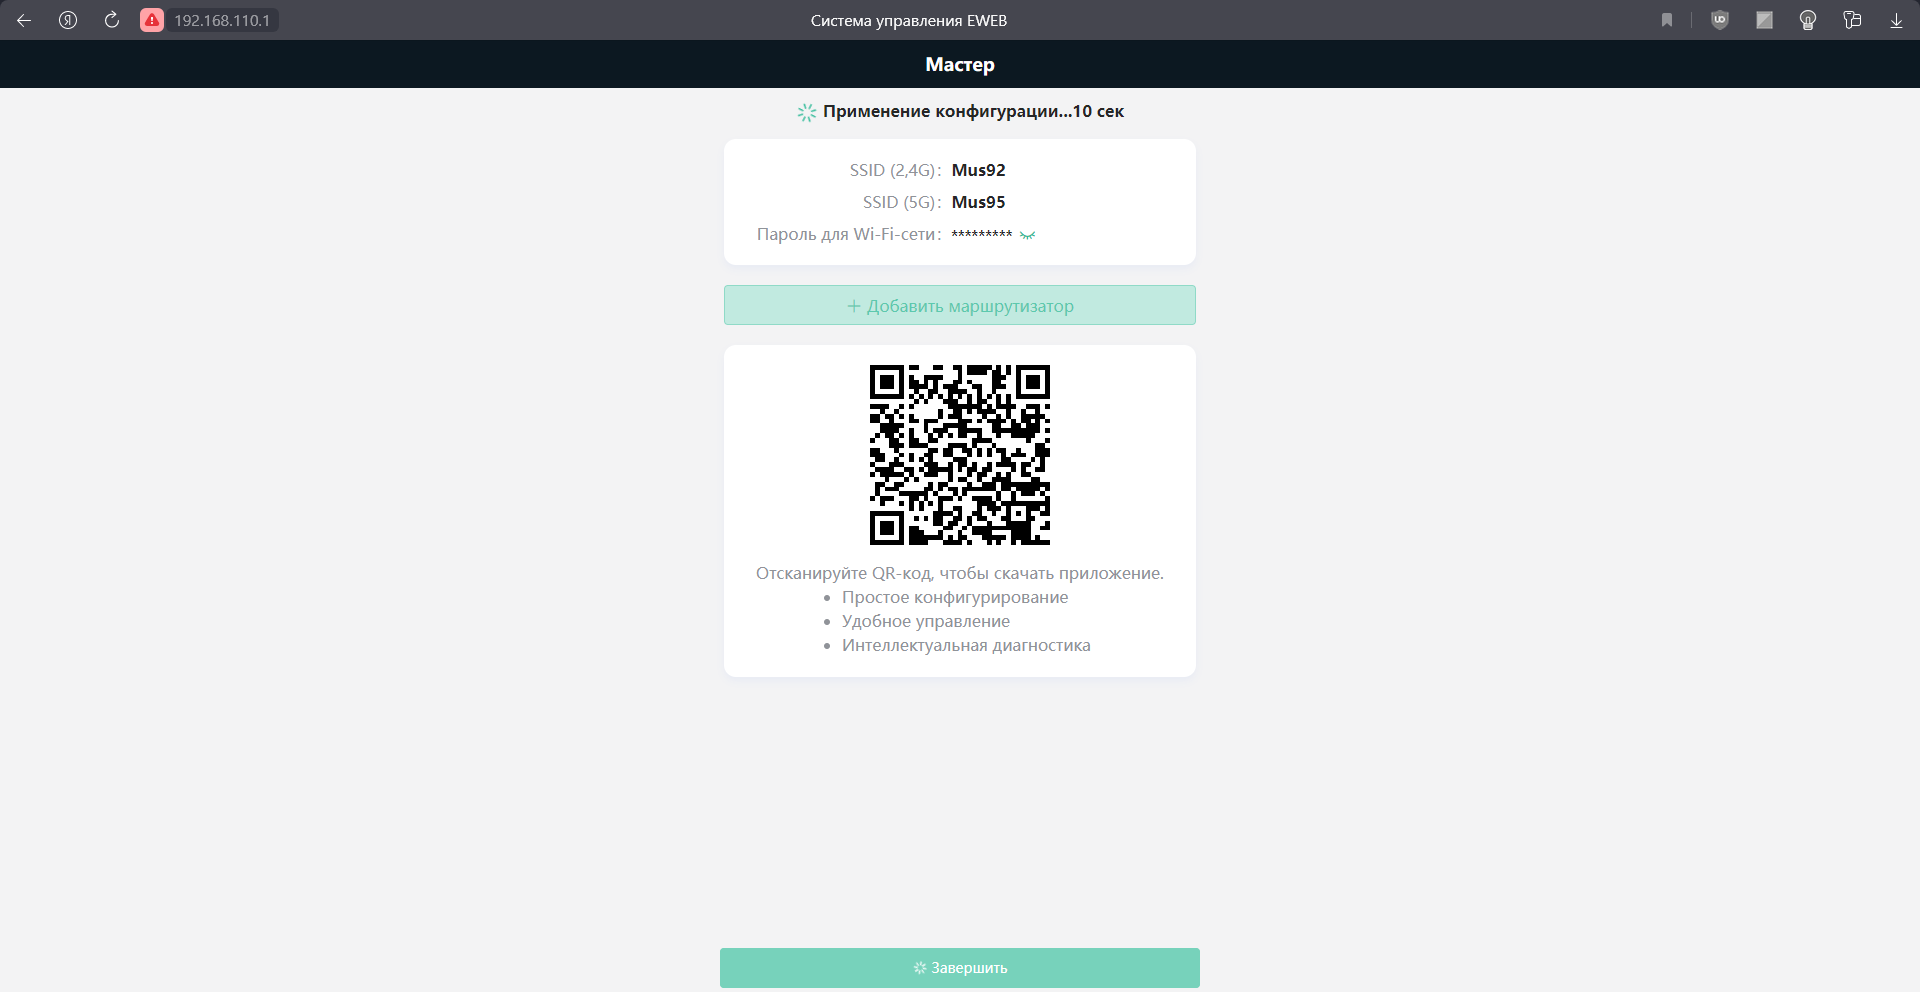This screenshot has width=1920, height=992.
Task: Click the Пароль для Wi-Fi-сети label
Action: point(849,234)
